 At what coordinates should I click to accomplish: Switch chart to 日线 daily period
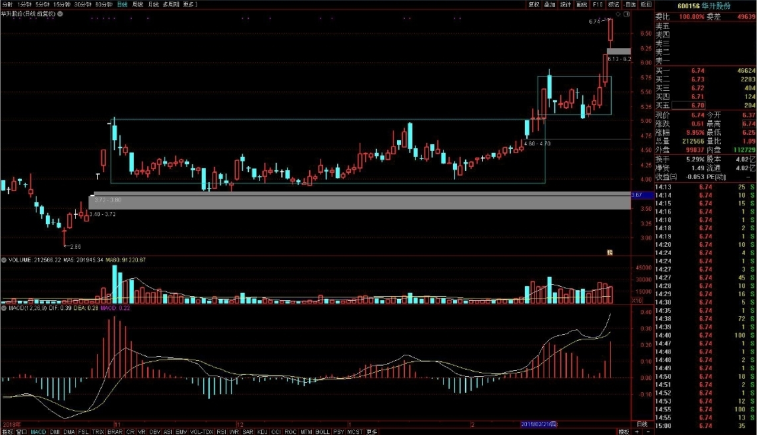122,4
